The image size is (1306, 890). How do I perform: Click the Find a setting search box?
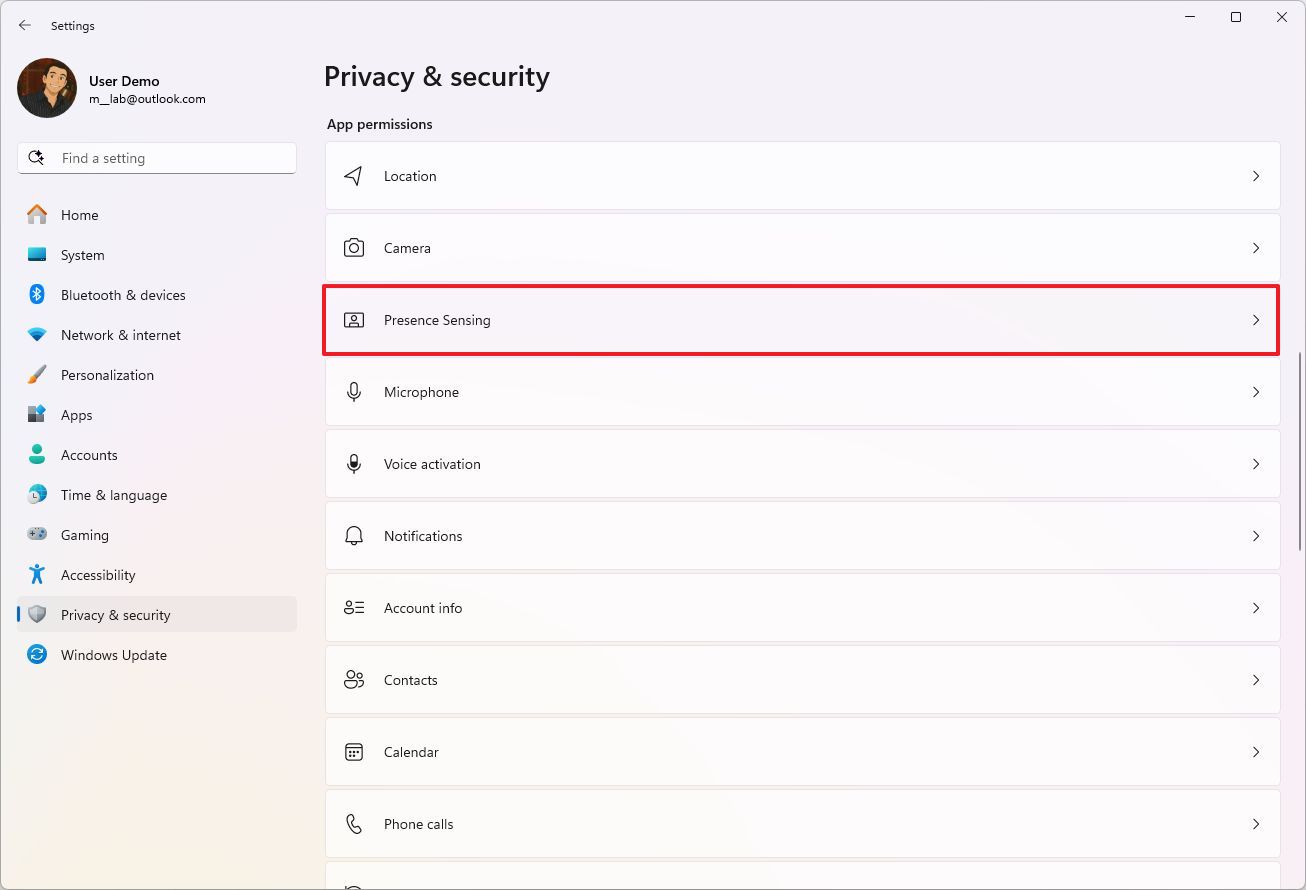[x=157, y=158]
